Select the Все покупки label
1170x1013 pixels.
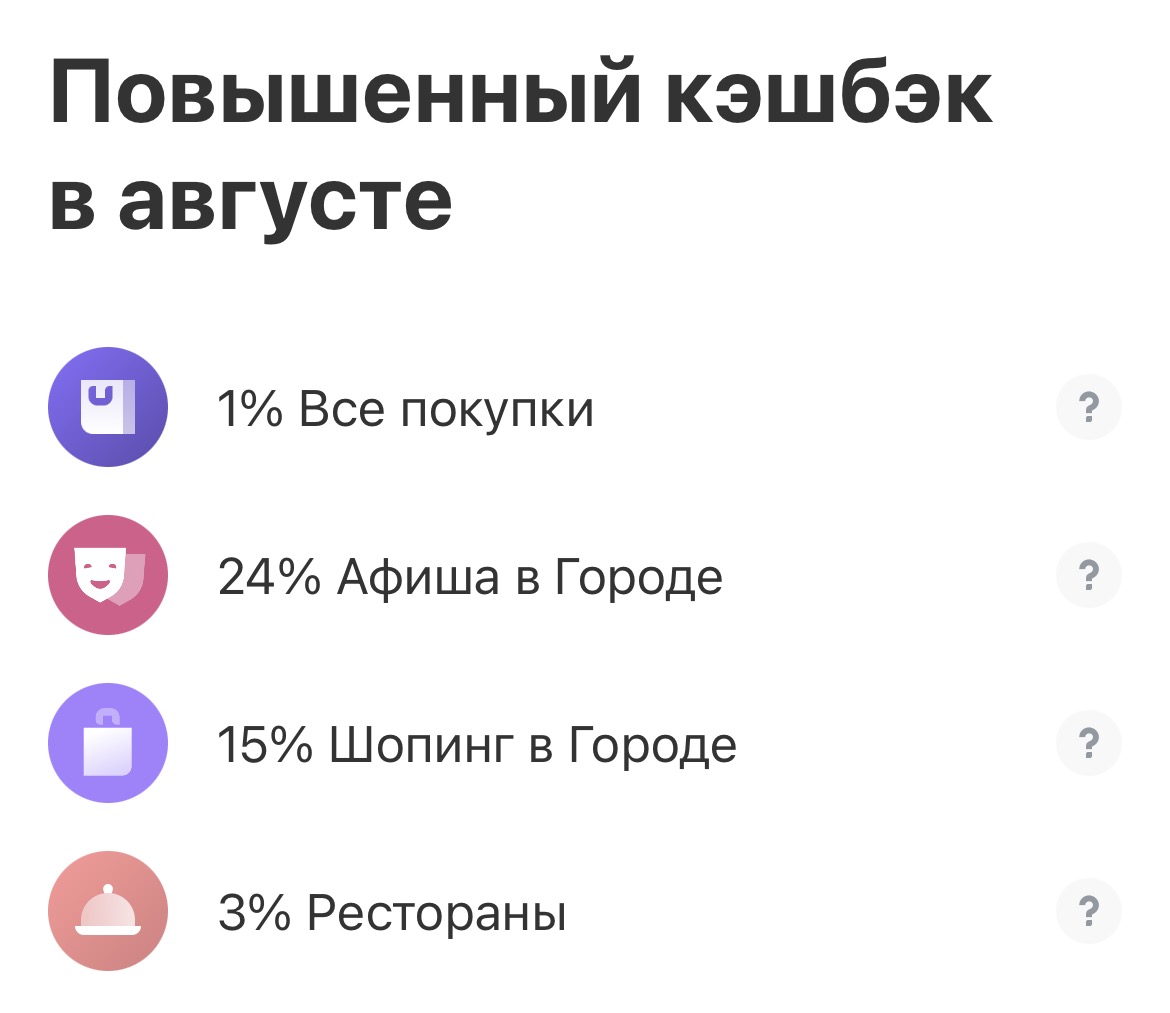click(x=446, y=410)
